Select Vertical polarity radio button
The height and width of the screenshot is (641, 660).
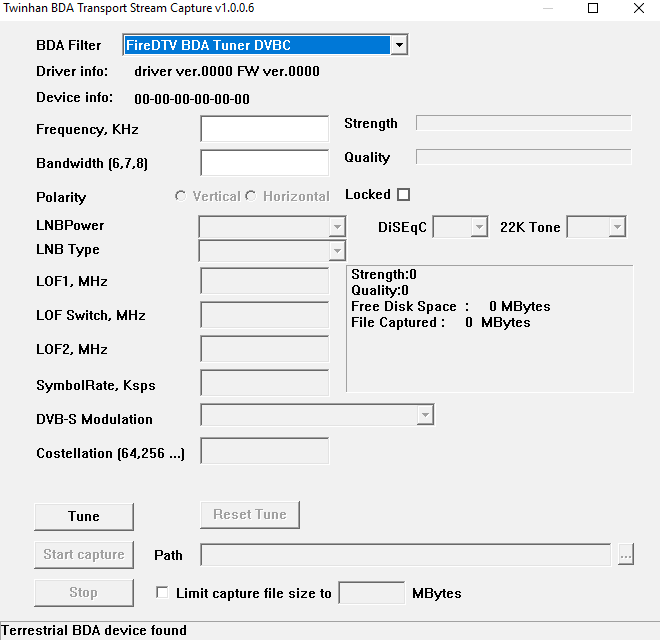(180, 196)
